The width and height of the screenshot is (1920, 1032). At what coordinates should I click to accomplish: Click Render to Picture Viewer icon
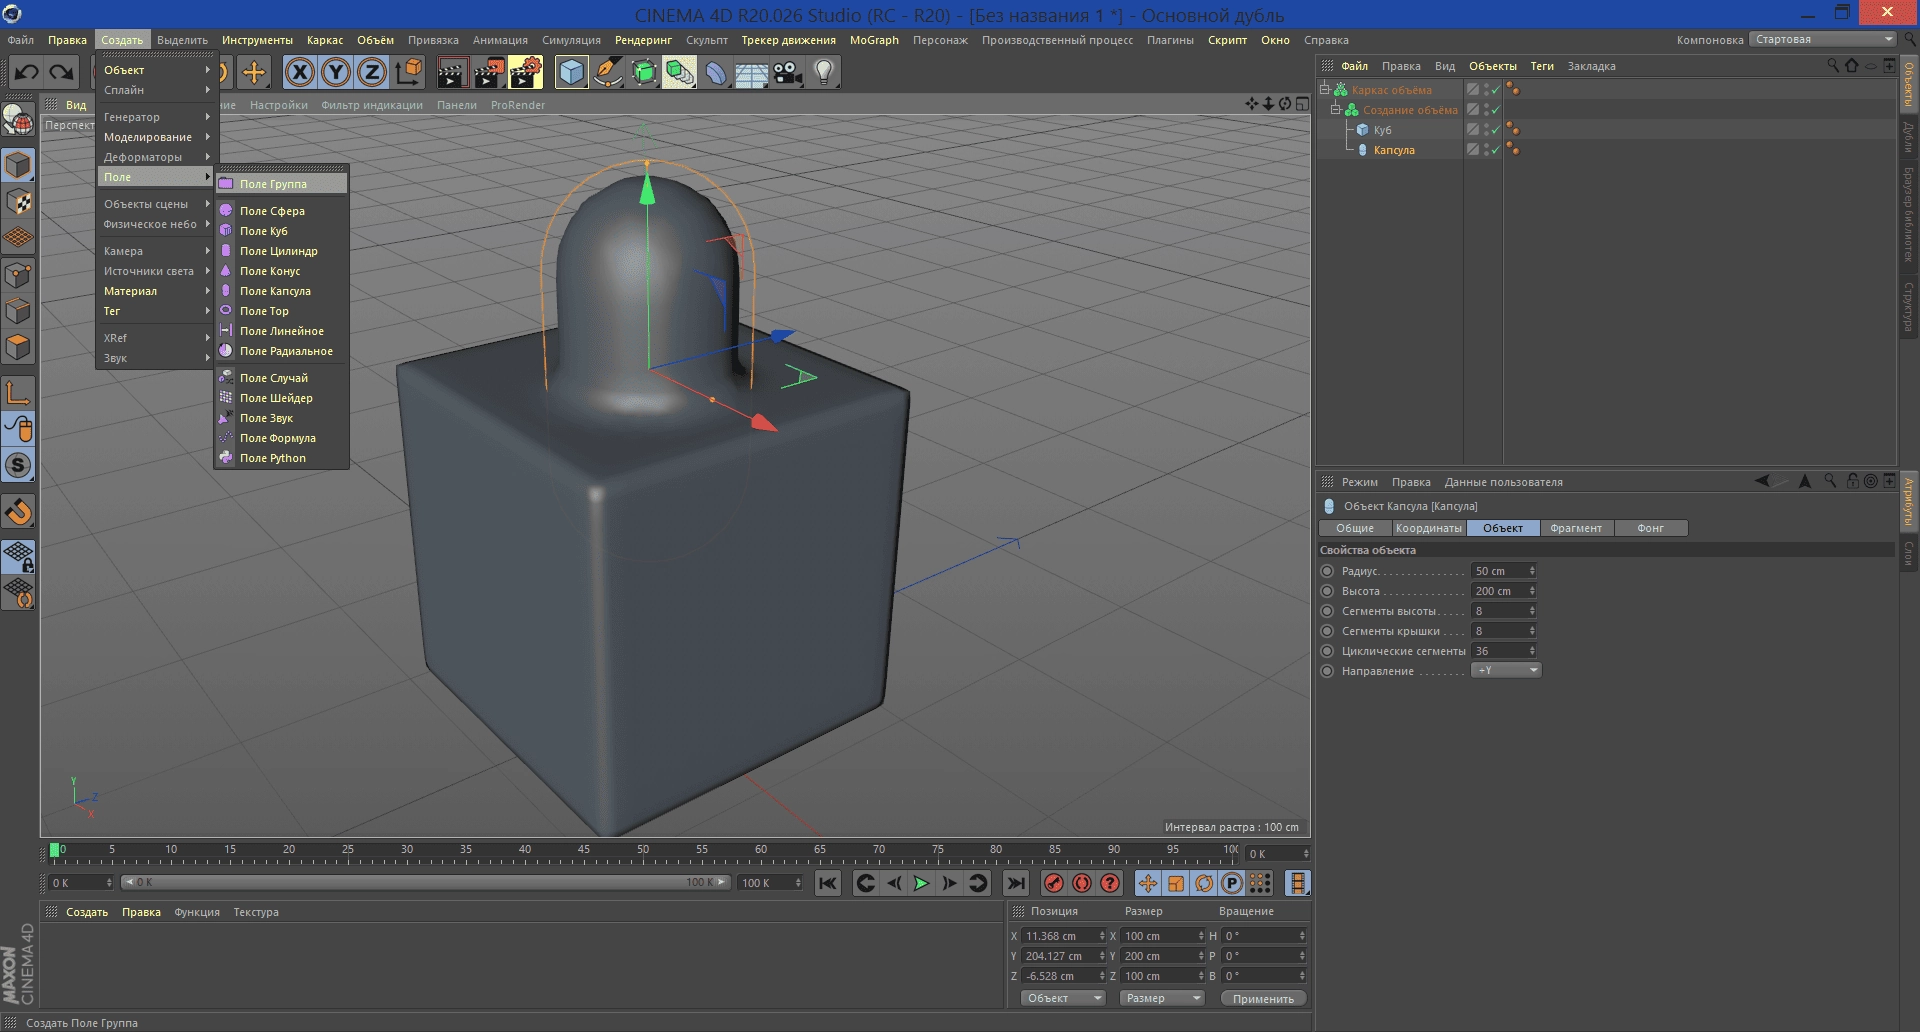point(489,72)
